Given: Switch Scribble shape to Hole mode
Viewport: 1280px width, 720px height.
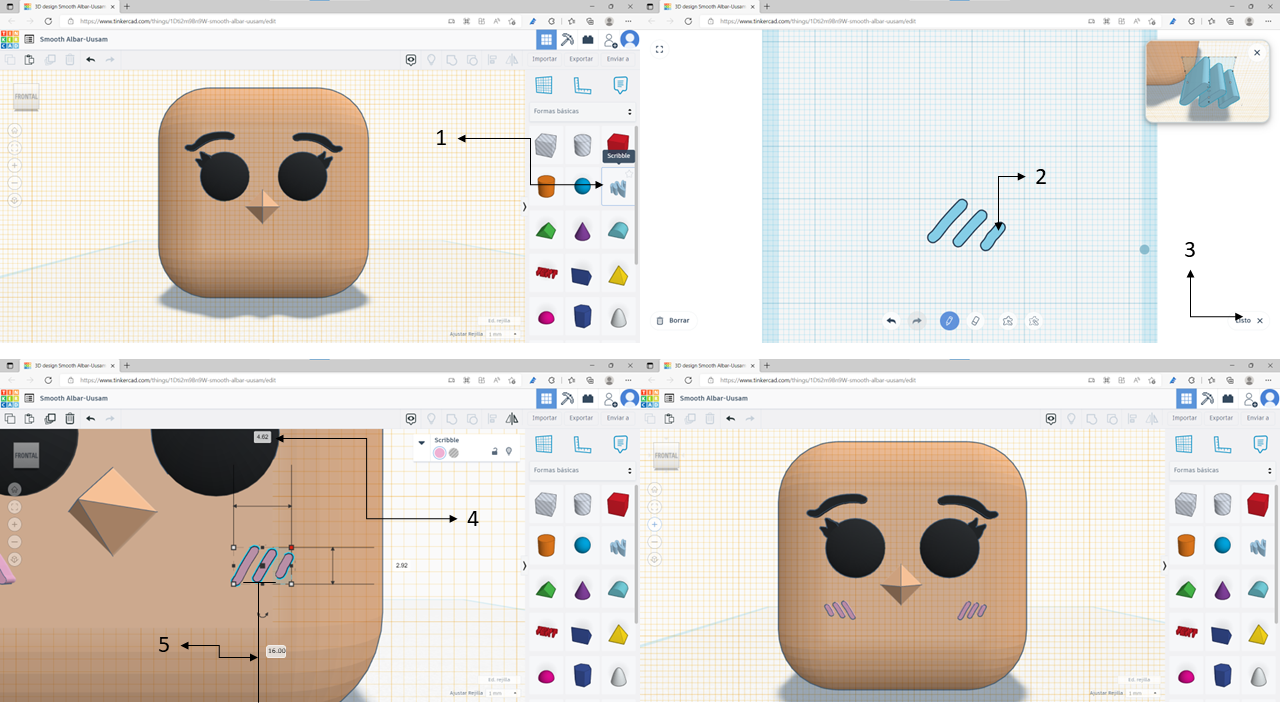Looking at the screenshot, I should 454,453.
